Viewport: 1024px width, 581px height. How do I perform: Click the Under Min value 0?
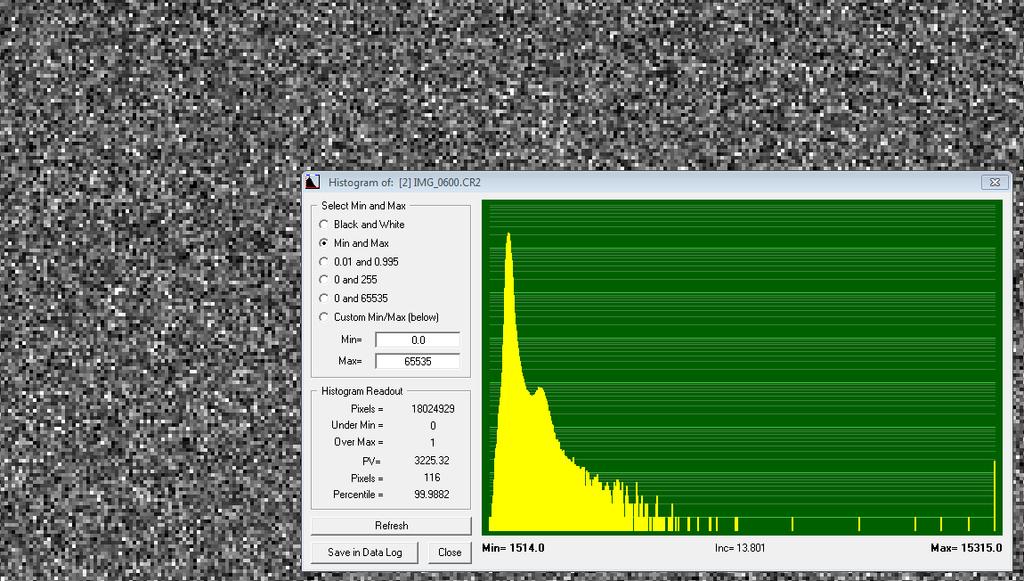point(432,426)
